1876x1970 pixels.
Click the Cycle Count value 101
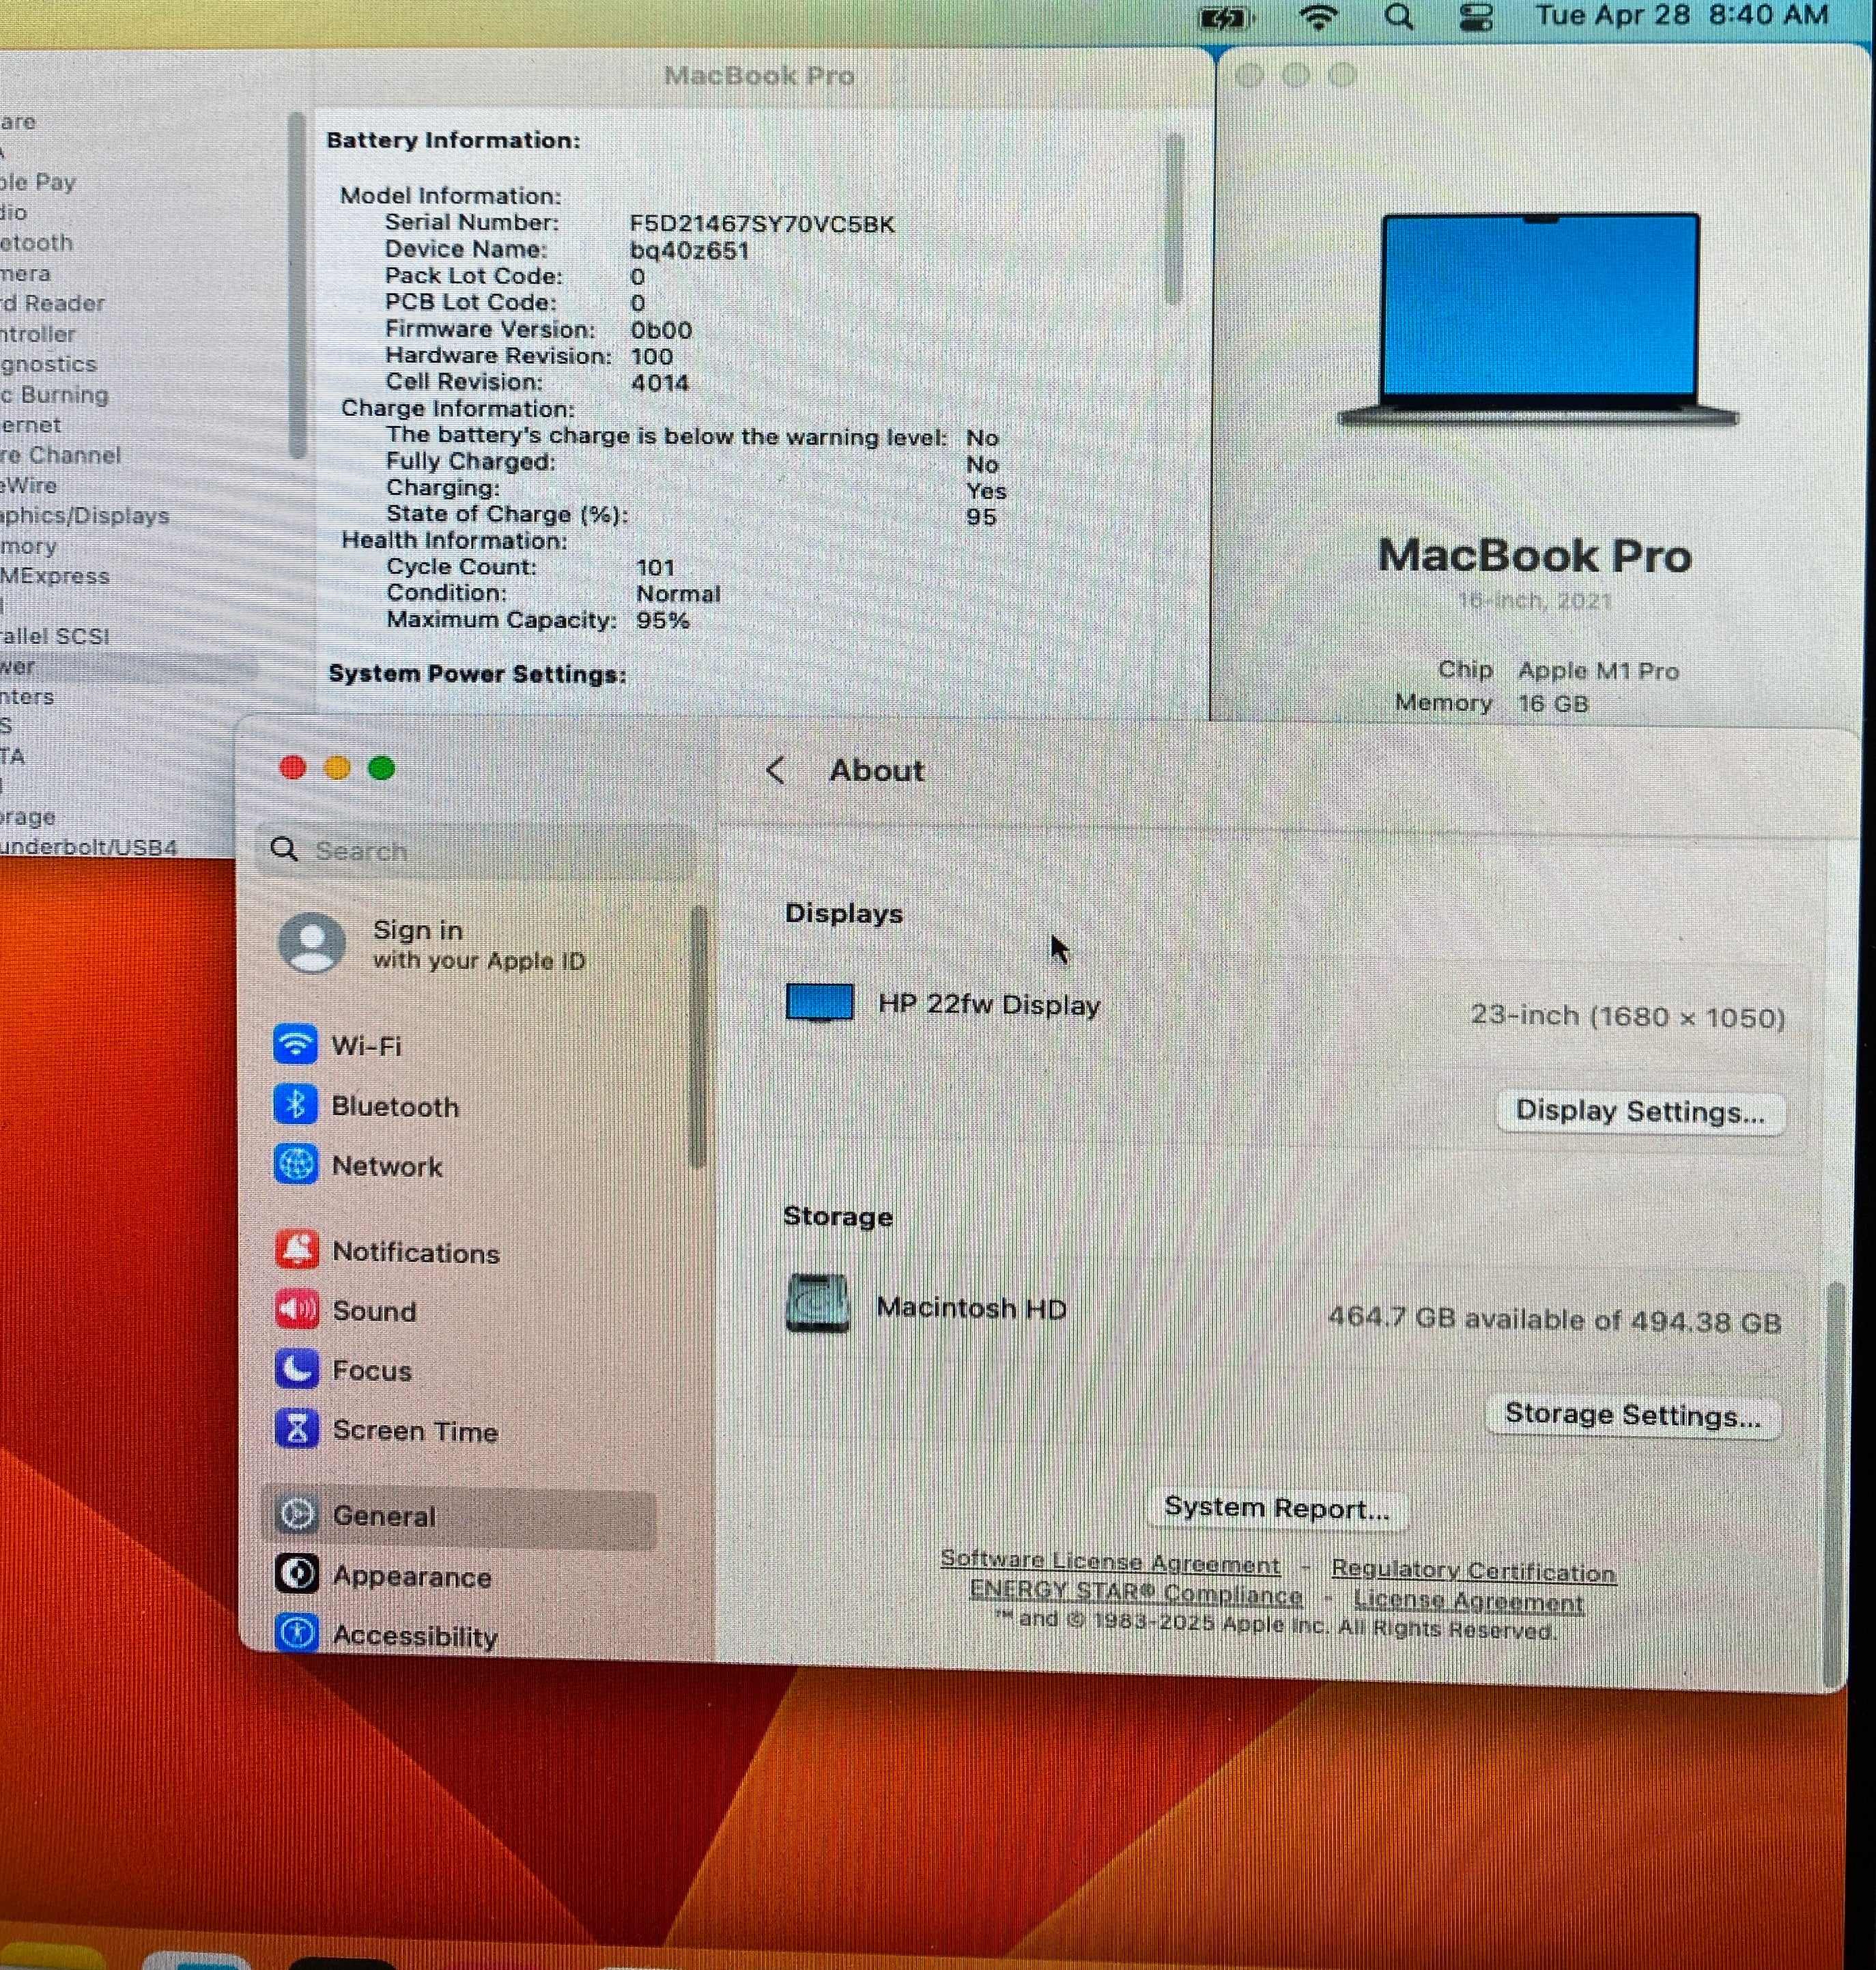tap(656, 567)
